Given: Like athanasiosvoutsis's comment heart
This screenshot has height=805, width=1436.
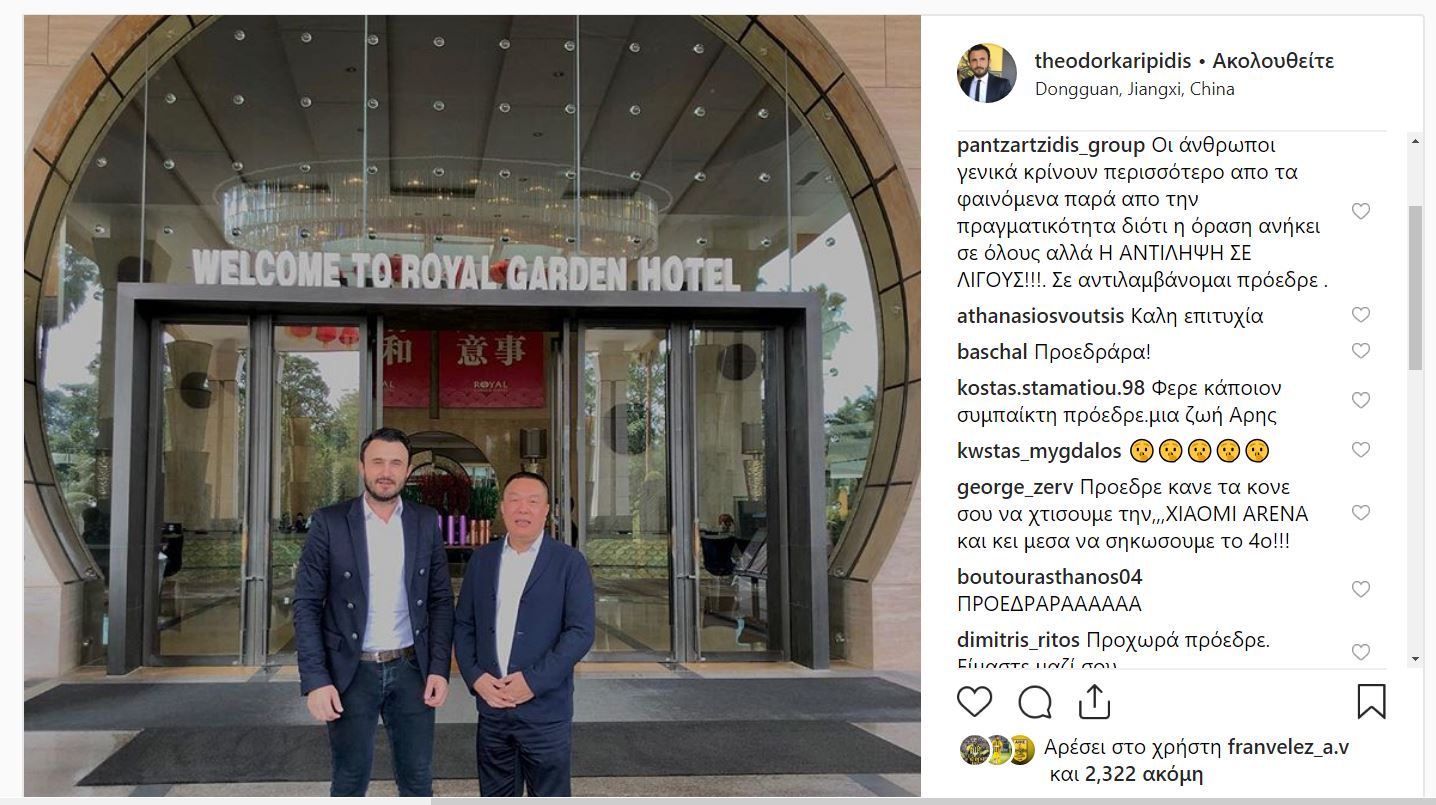Looking at the screenshot, I should (1360, 314).
